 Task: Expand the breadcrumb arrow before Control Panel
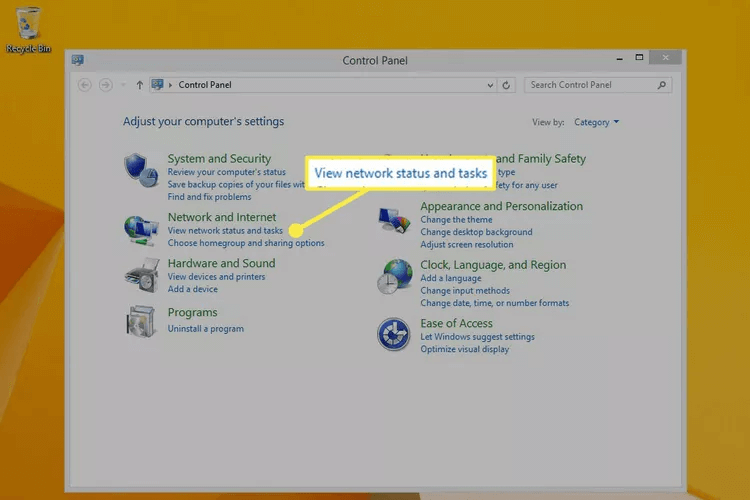click(x=170, y=85)
